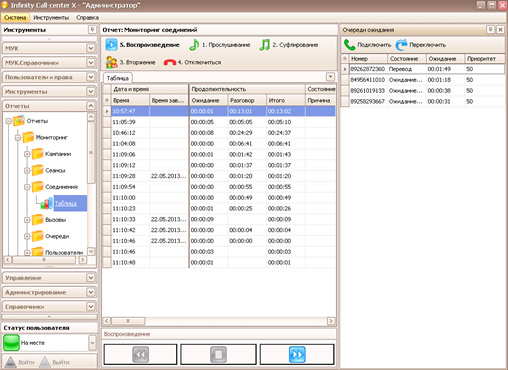Click the Соединения folder icon
Image resolution: width=508 pixels, height=370 pixels.
[37, 187]
